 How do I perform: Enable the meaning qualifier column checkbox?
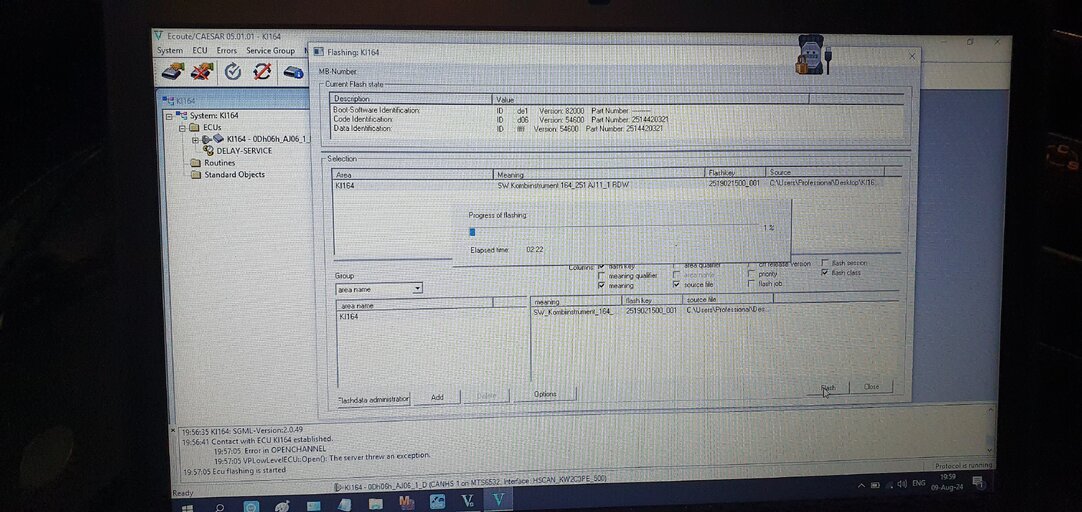tap(602, 275)
